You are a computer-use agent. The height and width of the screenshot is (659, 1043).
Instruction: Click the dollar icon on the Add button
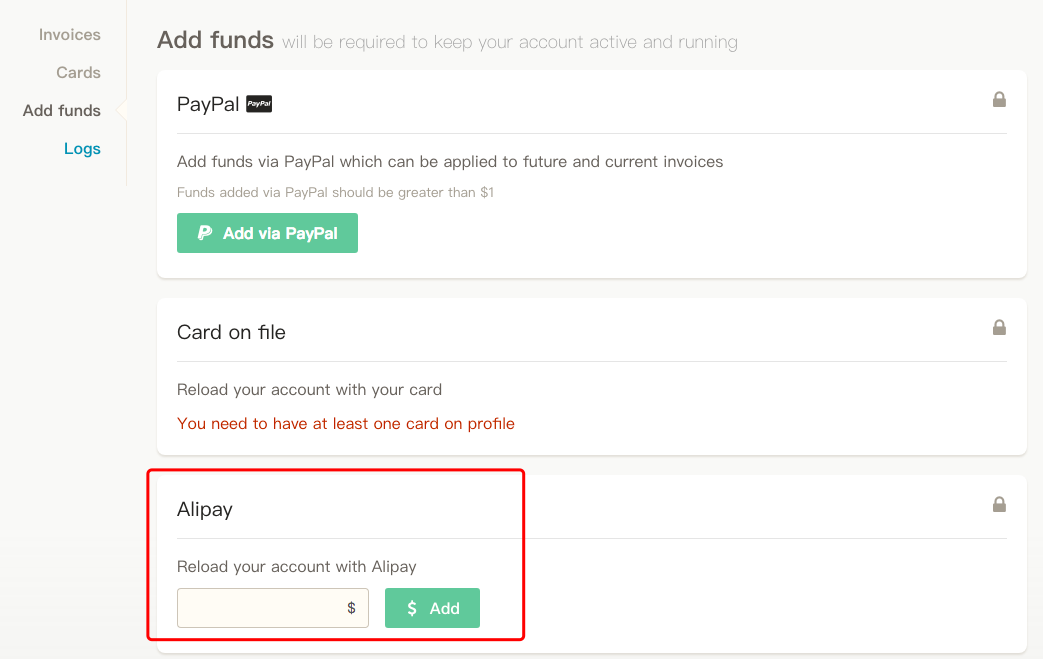412,608
